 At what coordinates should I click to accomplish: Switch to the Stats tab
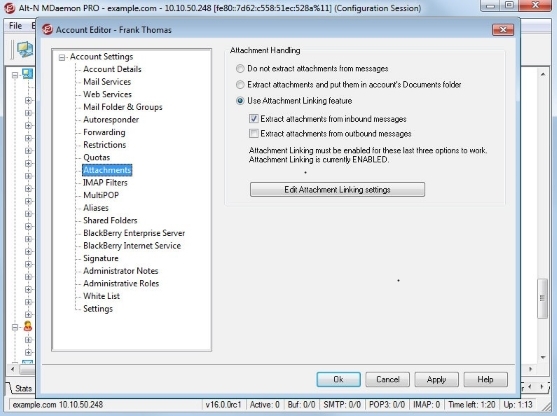[x=23, y=388]
